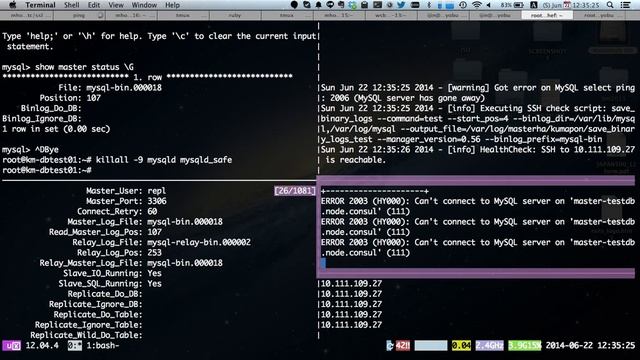The height and width of the screenshot is (360, 640).
Task: Open the Terminal application menu
Action: (40, 5)
